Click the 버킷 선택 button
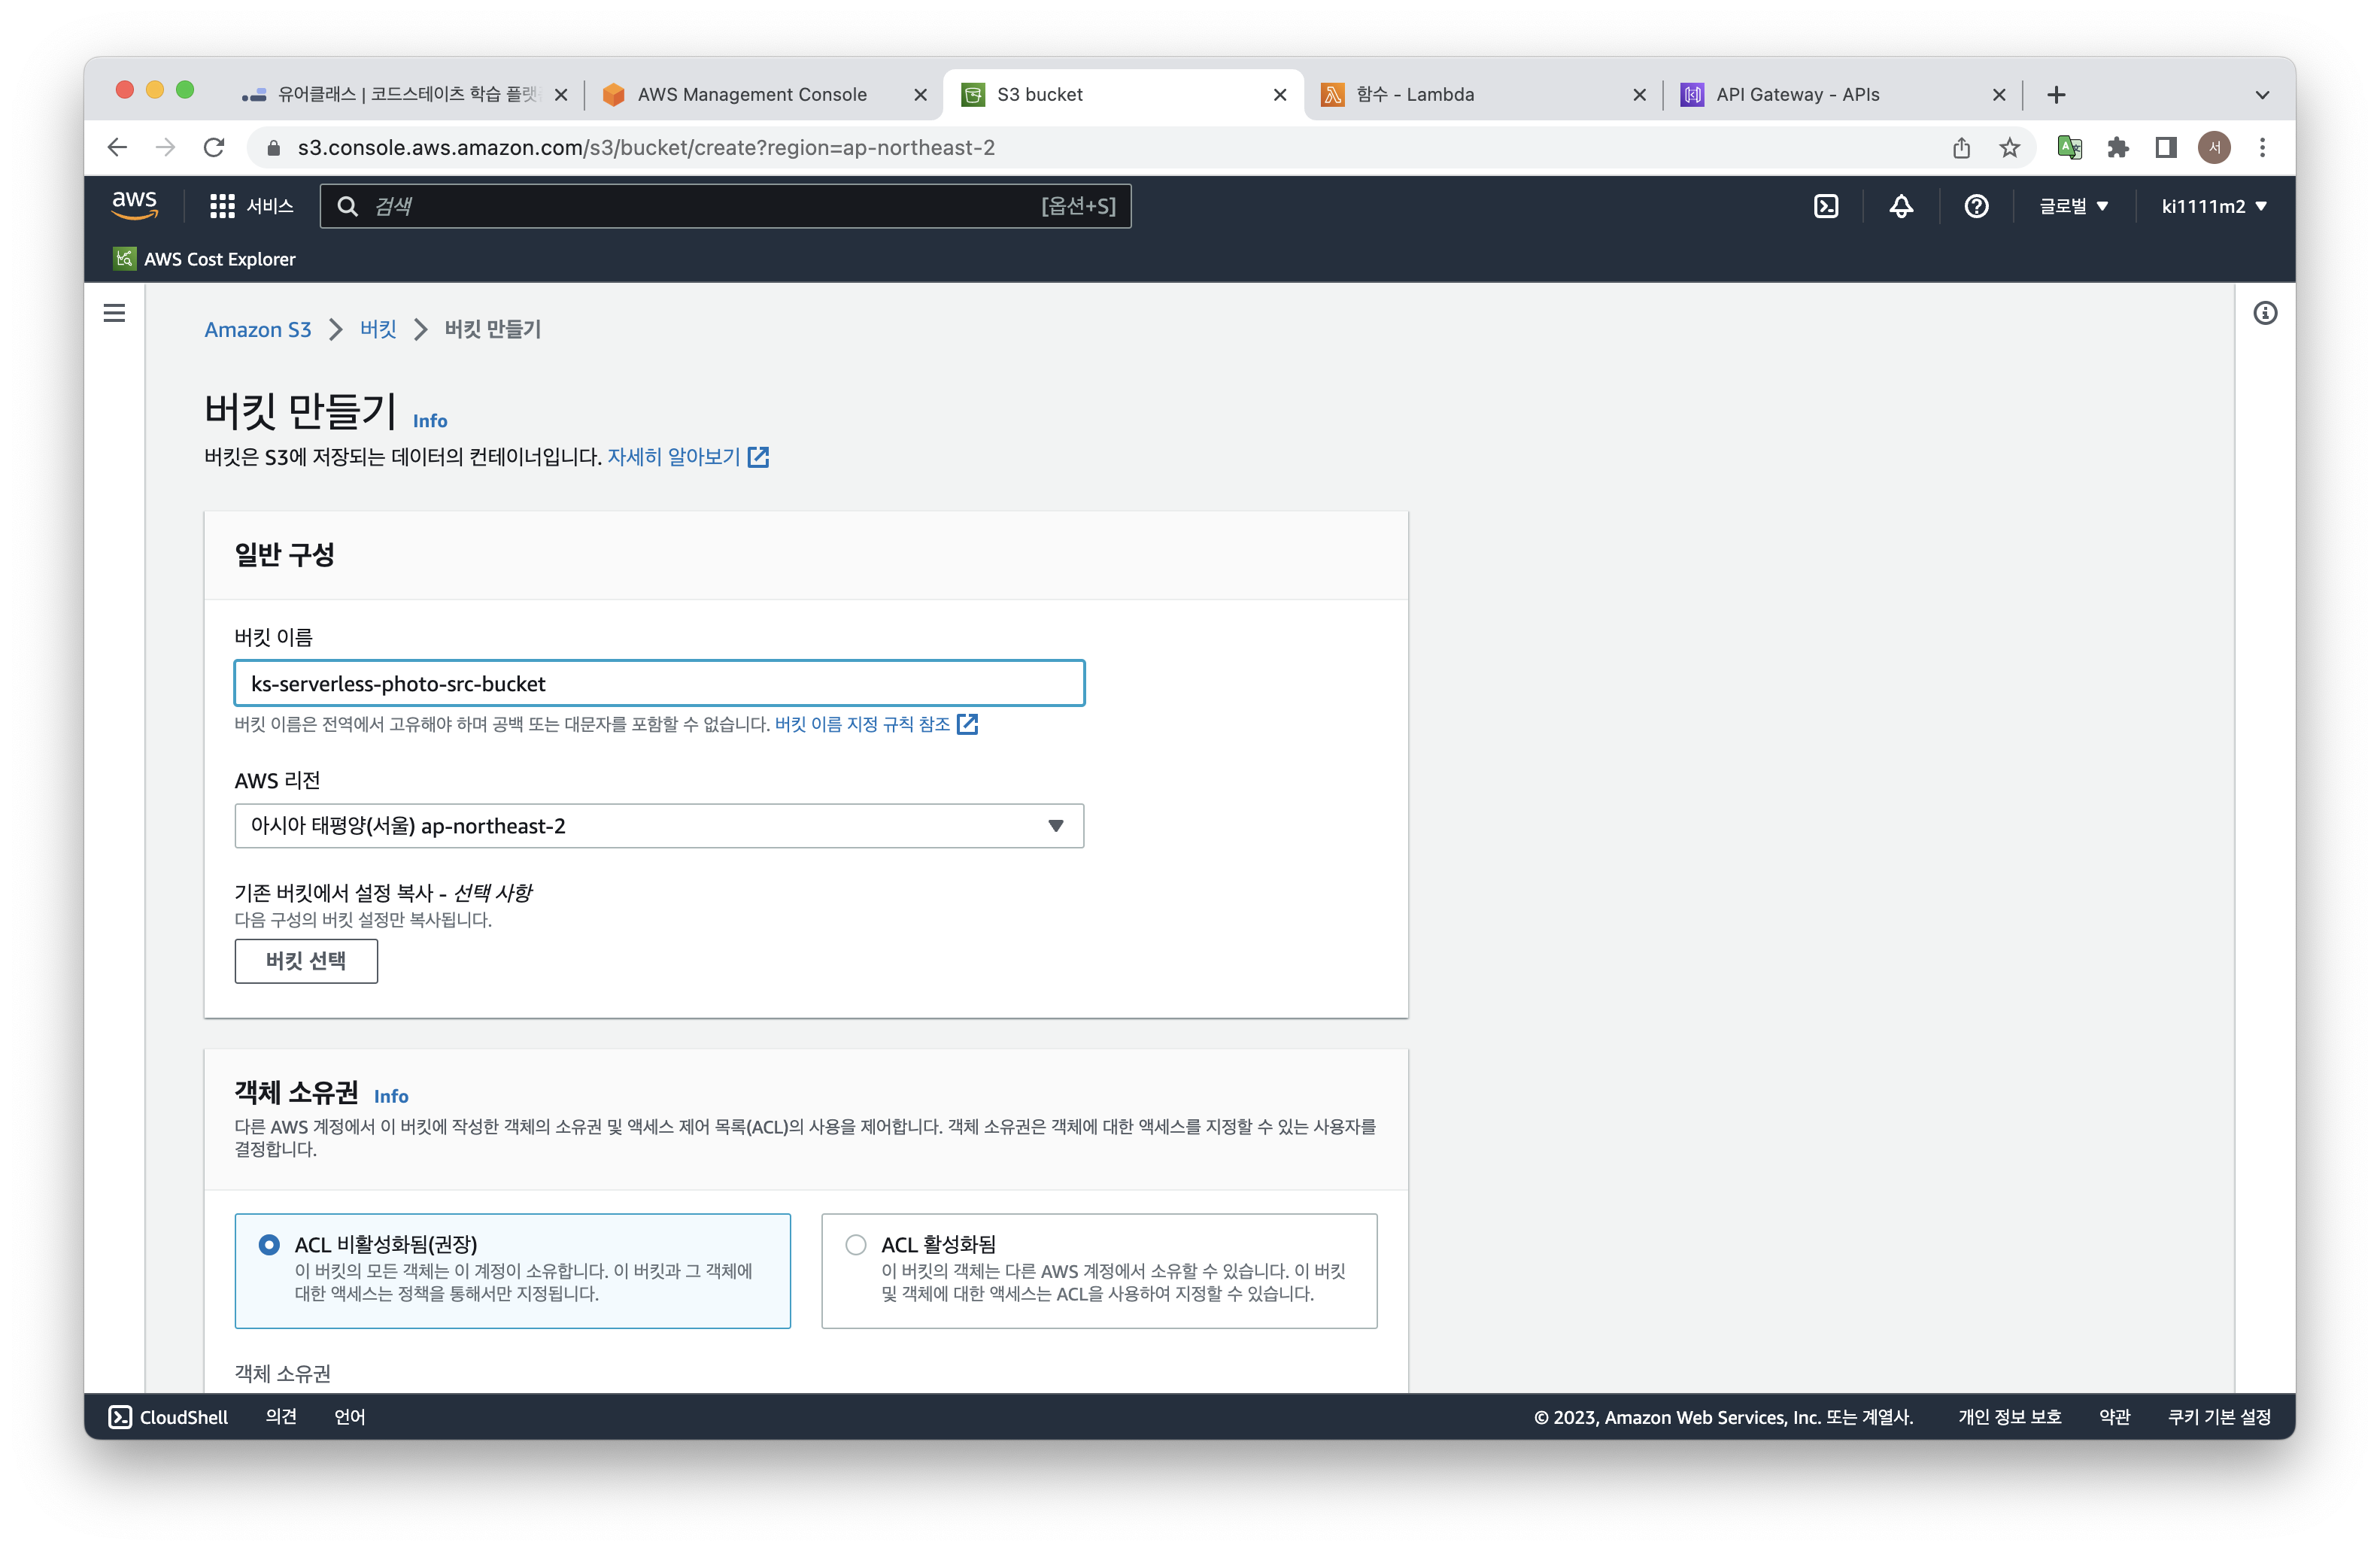 tap(306, 961)
